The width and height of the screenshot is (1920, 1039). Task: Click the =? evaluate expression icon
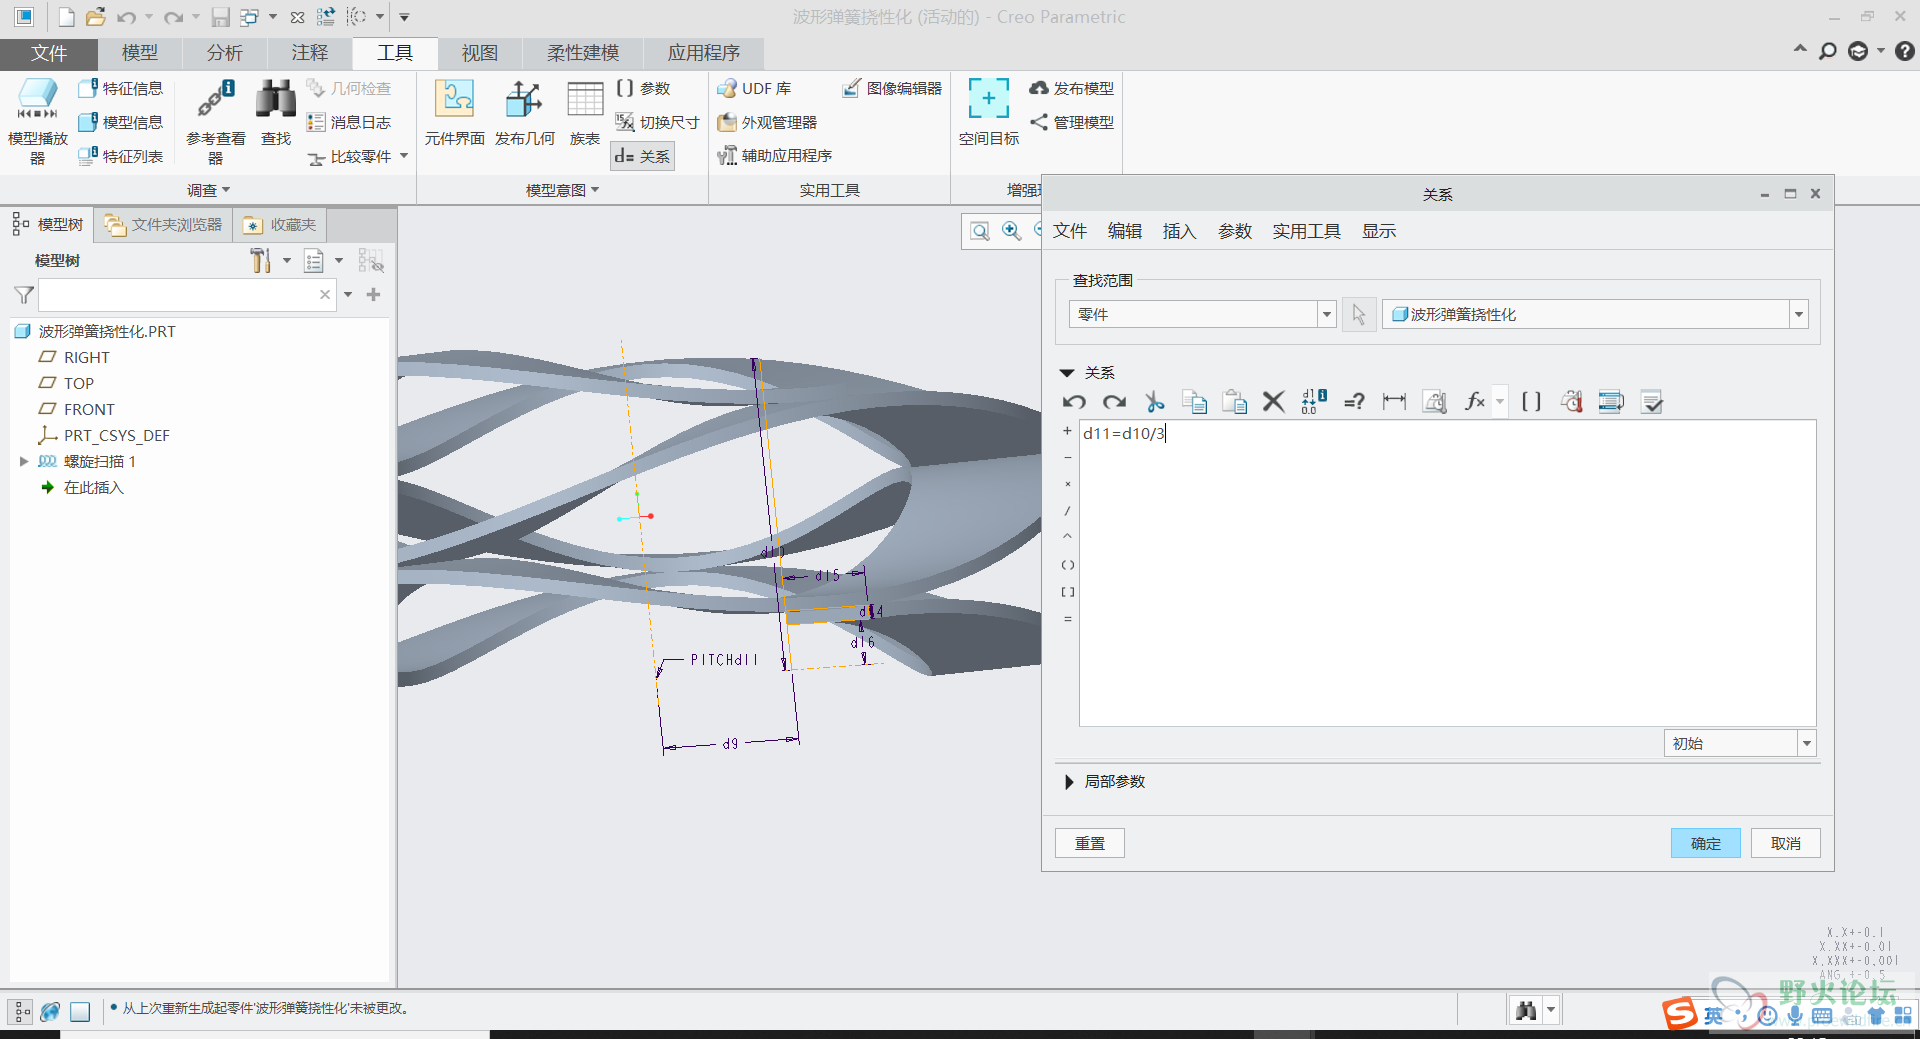coord(1354,402)
